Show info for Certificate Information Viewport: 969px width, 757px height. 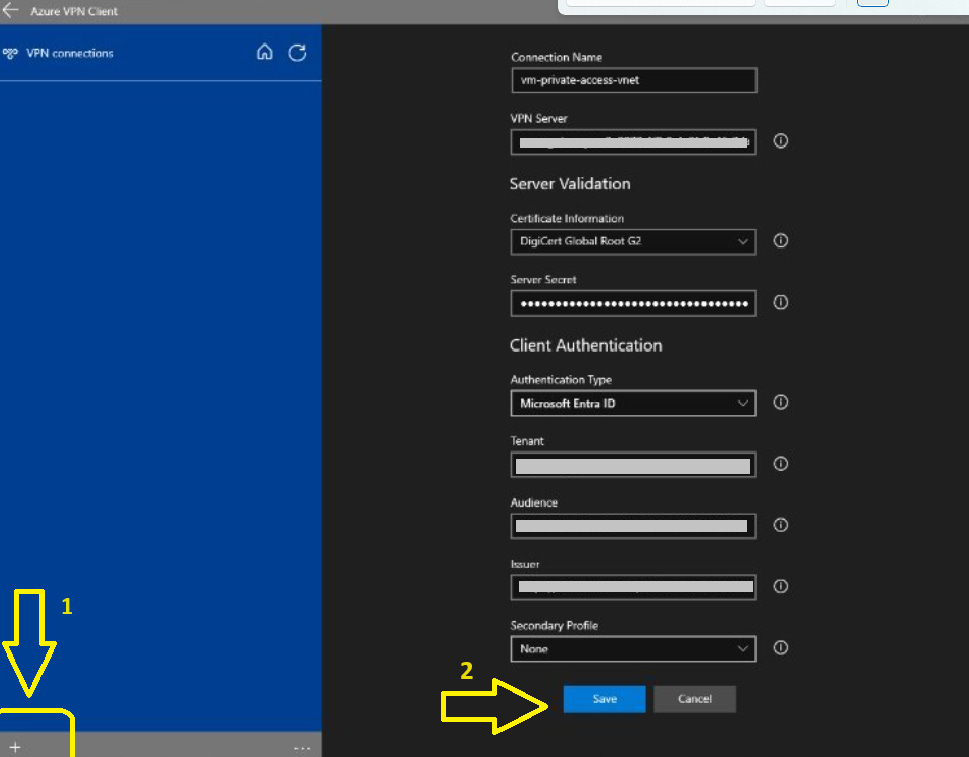781,240
